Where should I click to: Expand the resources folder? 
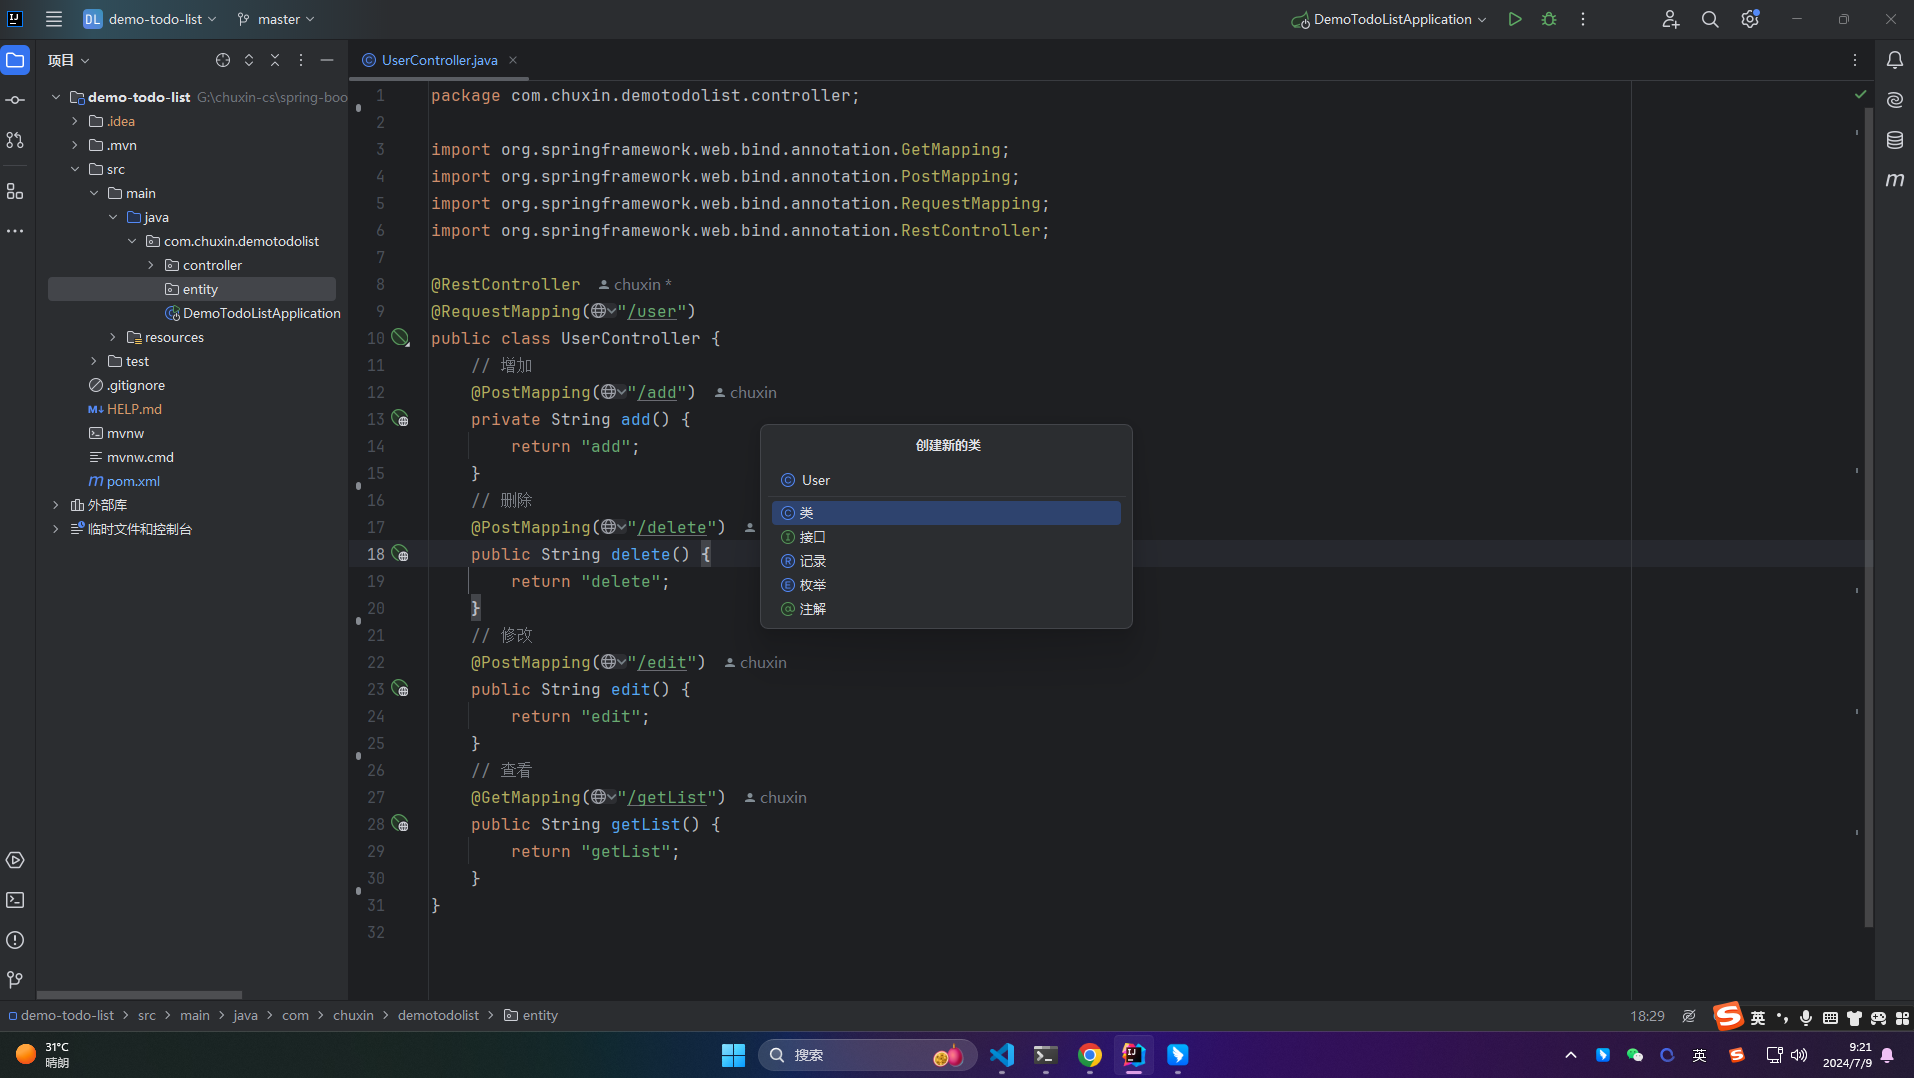pyautogui.click(x=113, y=337)
